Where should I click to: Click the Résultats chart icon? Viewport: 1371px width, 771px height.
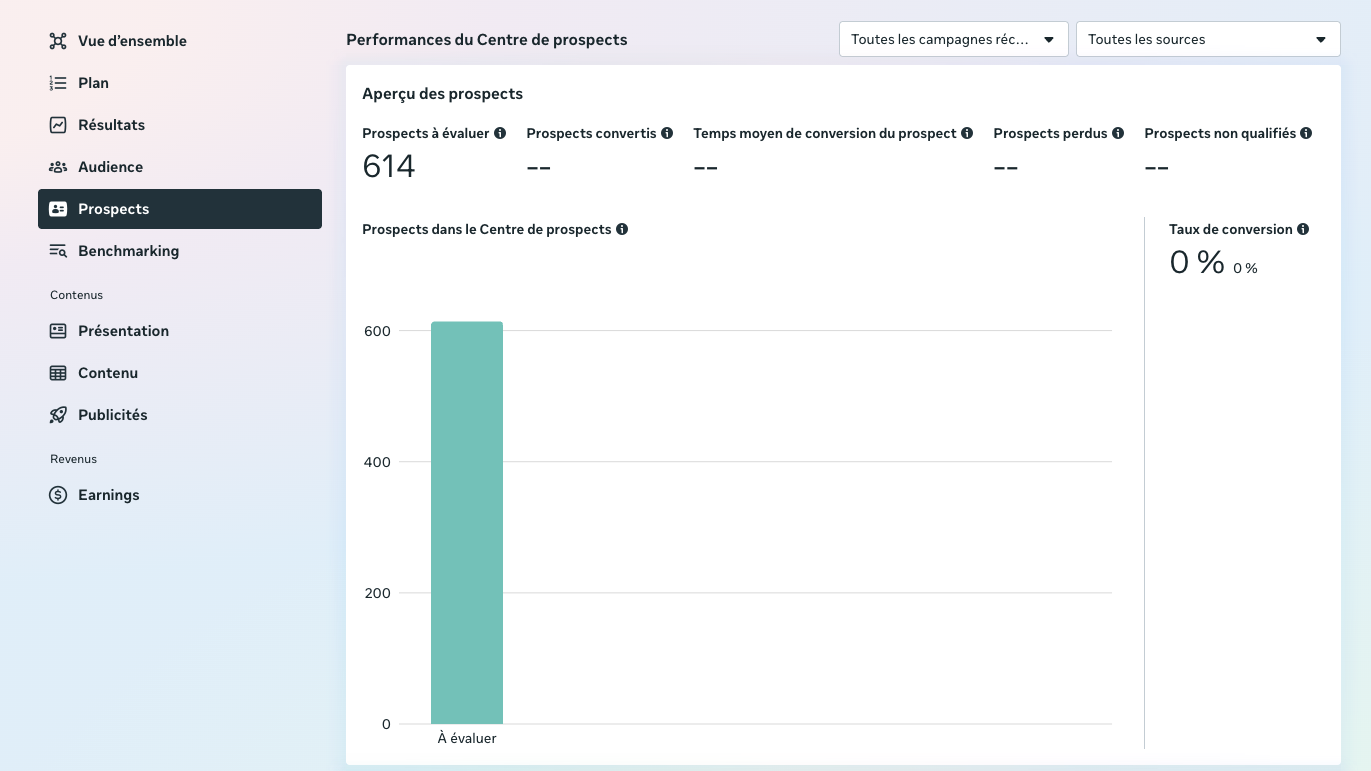click(58, 125)
